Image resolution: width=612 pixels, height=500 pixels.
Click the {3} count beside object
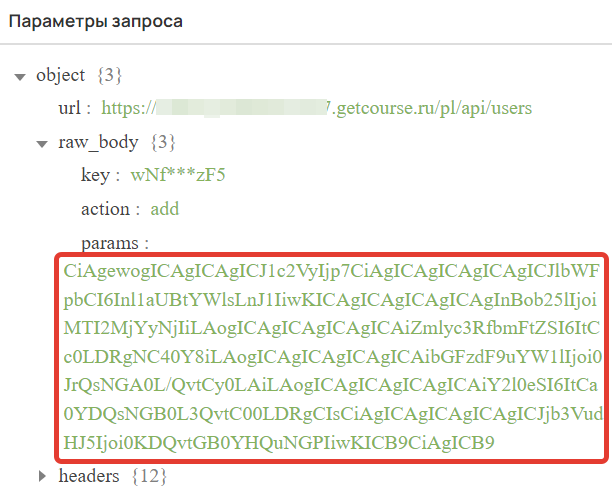pos(110,75)
